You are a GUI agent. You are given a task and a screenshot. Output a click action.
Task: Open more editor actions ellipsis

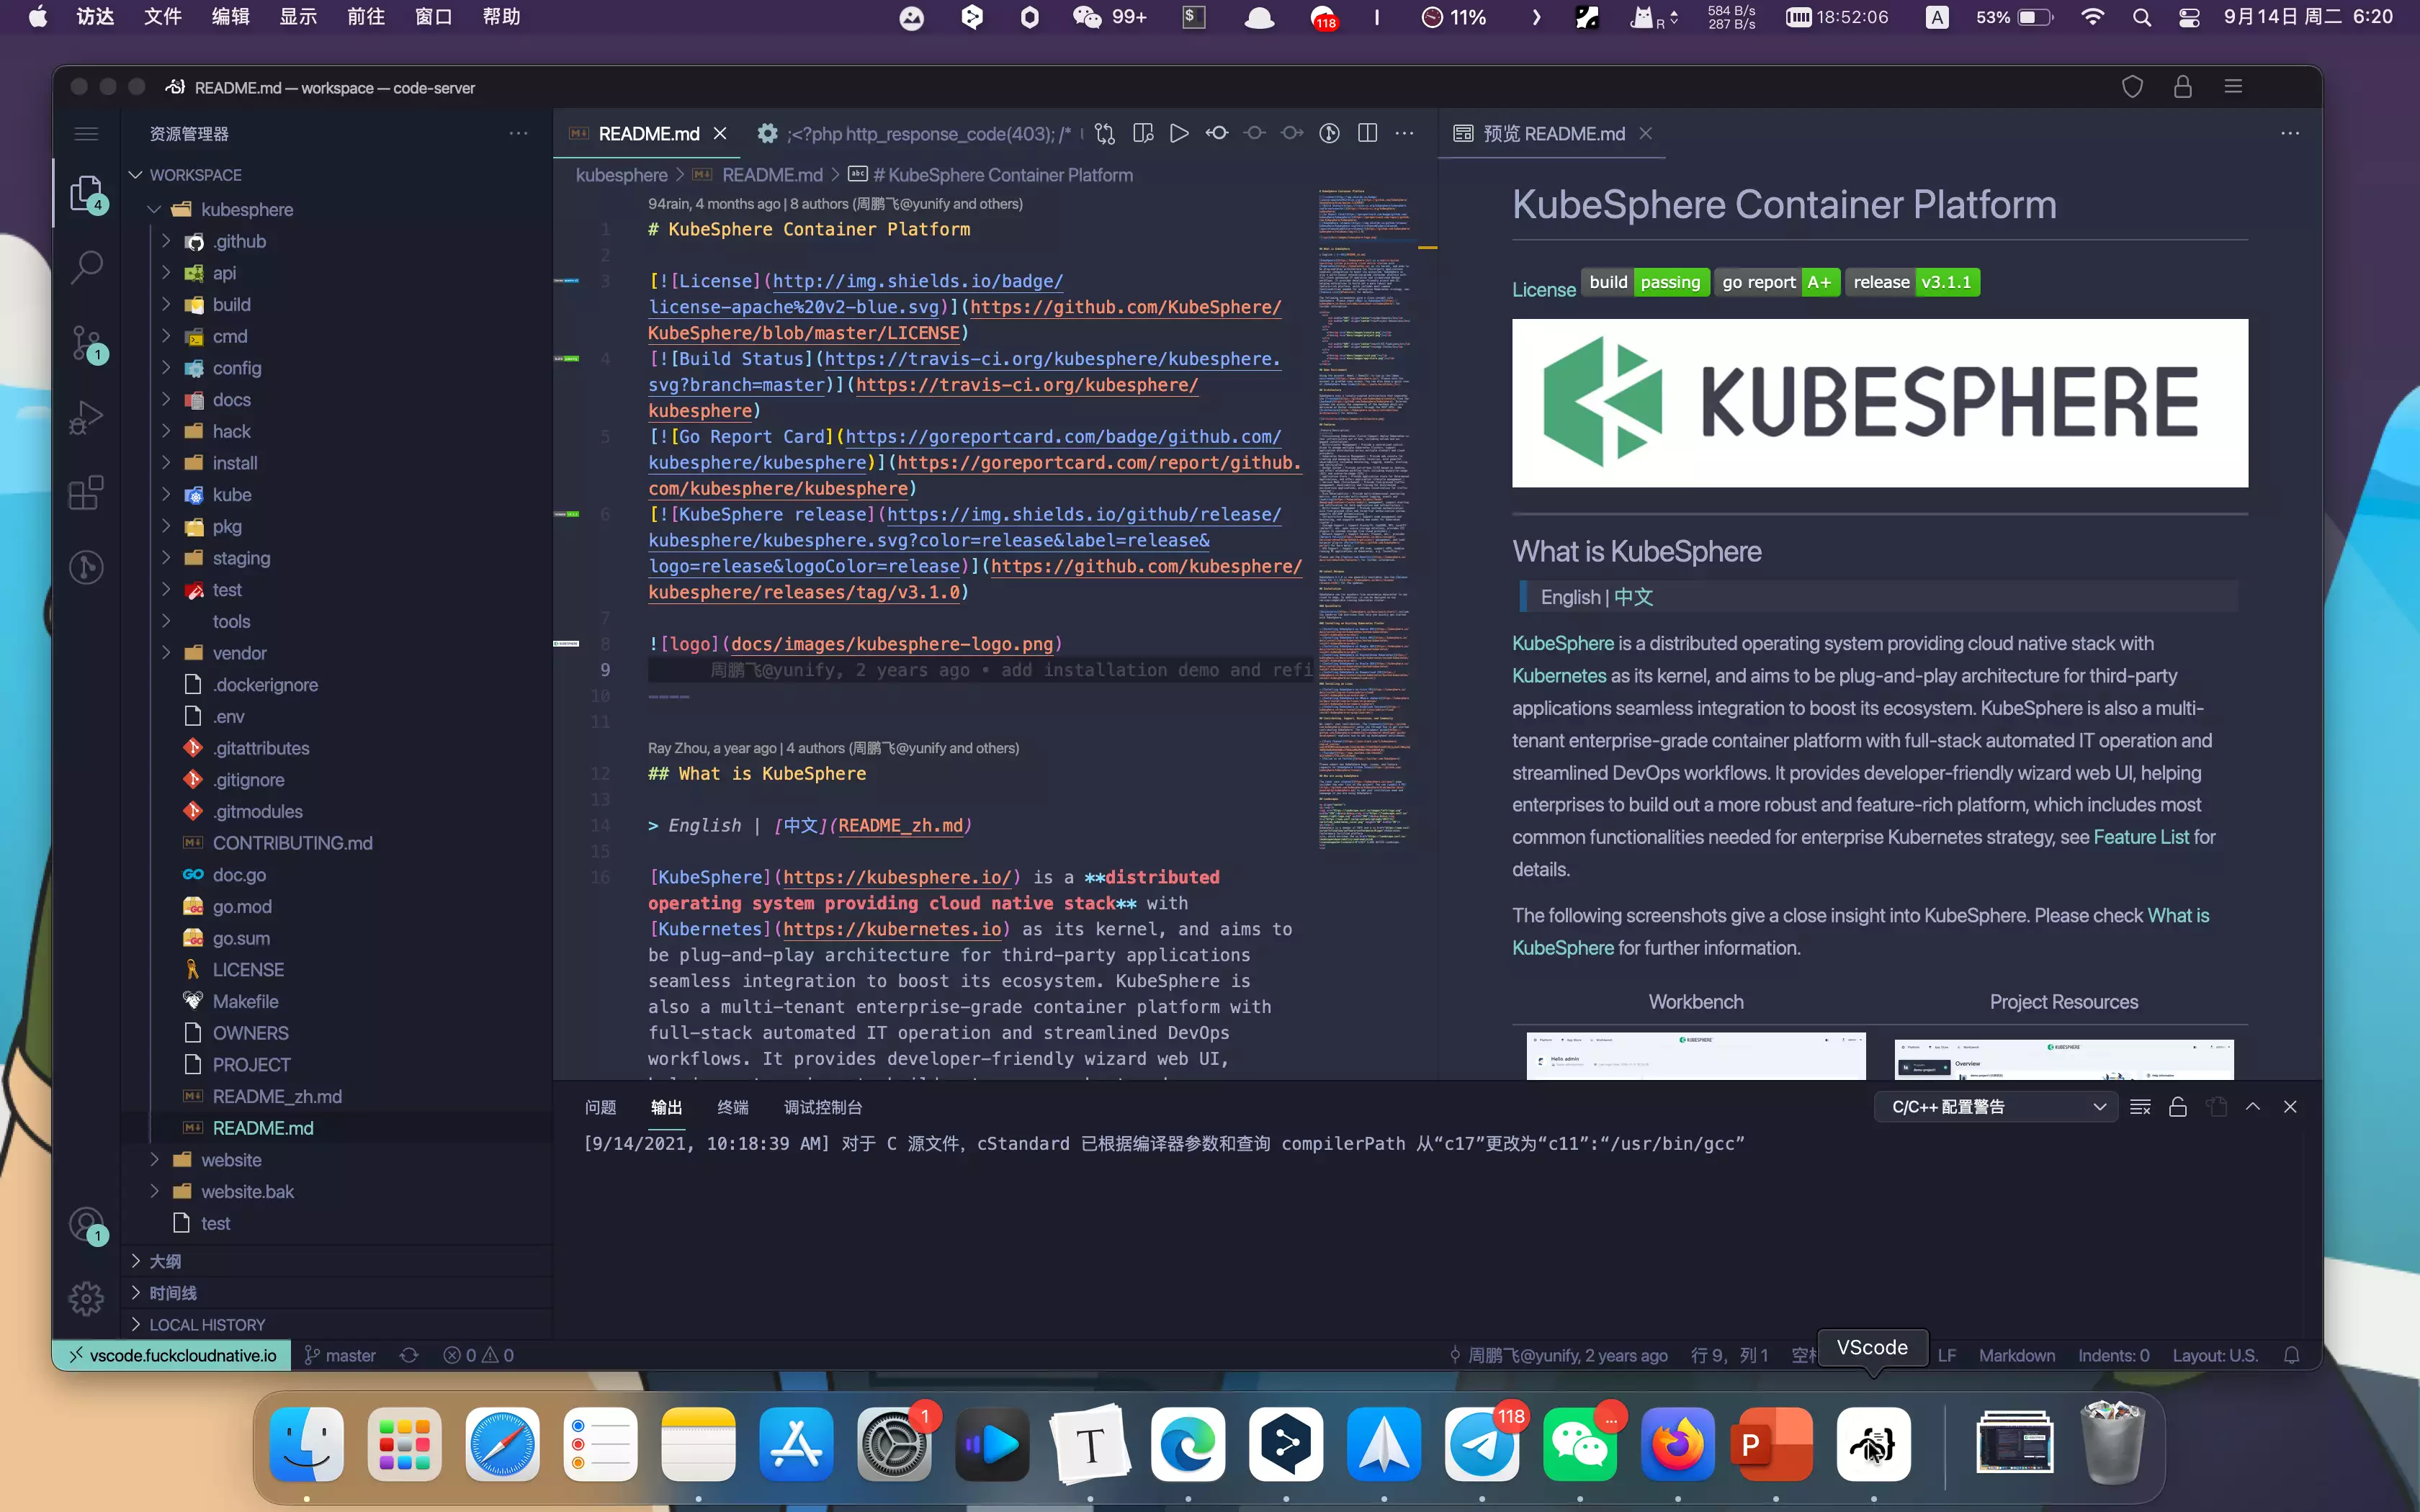(x=1405, y=133)
